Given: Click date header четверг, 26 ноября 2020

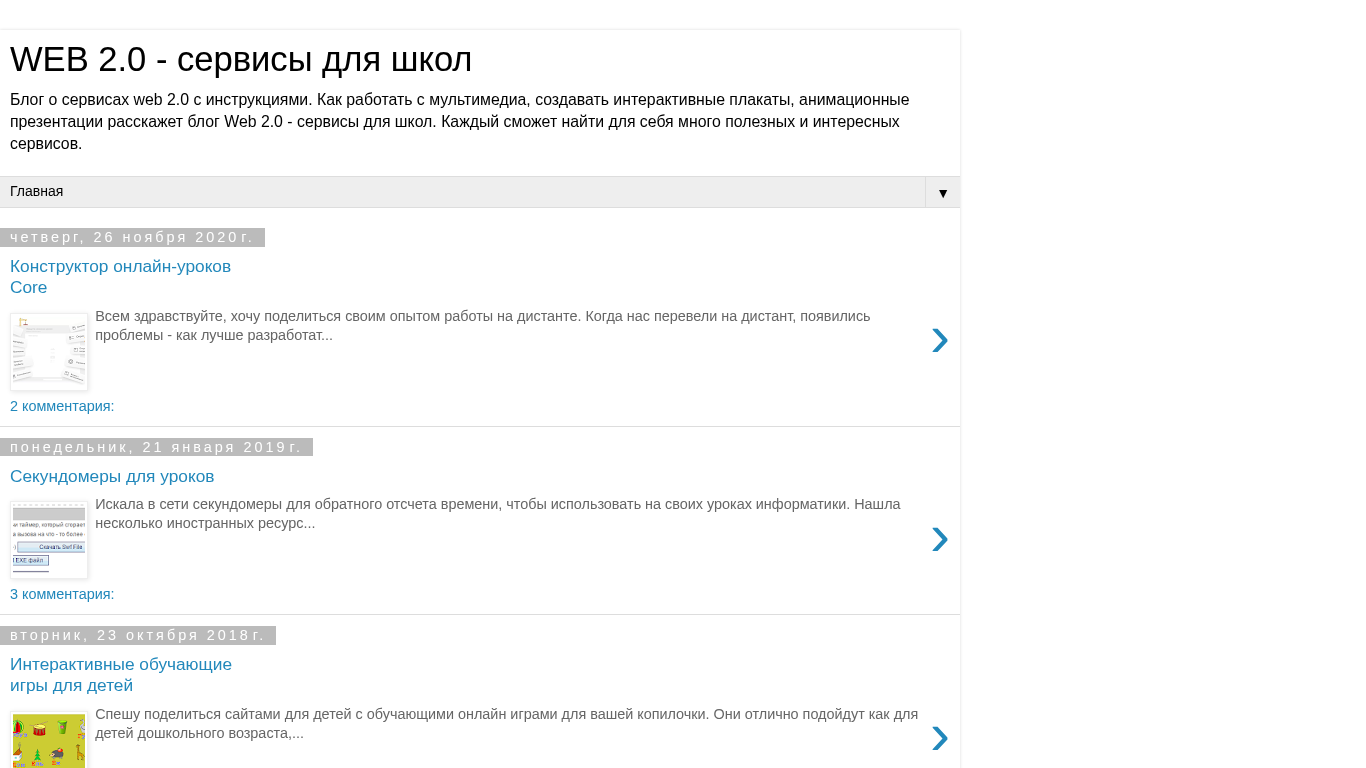Looking at the screenshot, I should [x=132, y=237].
